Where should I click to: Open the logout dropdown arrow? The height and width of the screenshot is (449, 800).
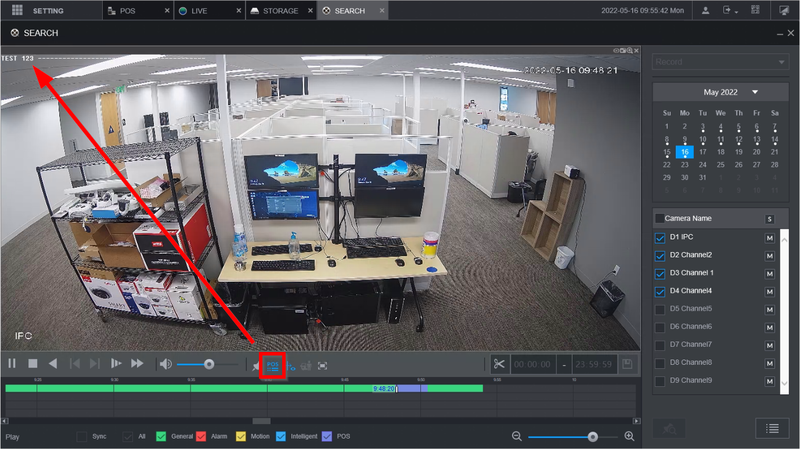coord(736,12)
